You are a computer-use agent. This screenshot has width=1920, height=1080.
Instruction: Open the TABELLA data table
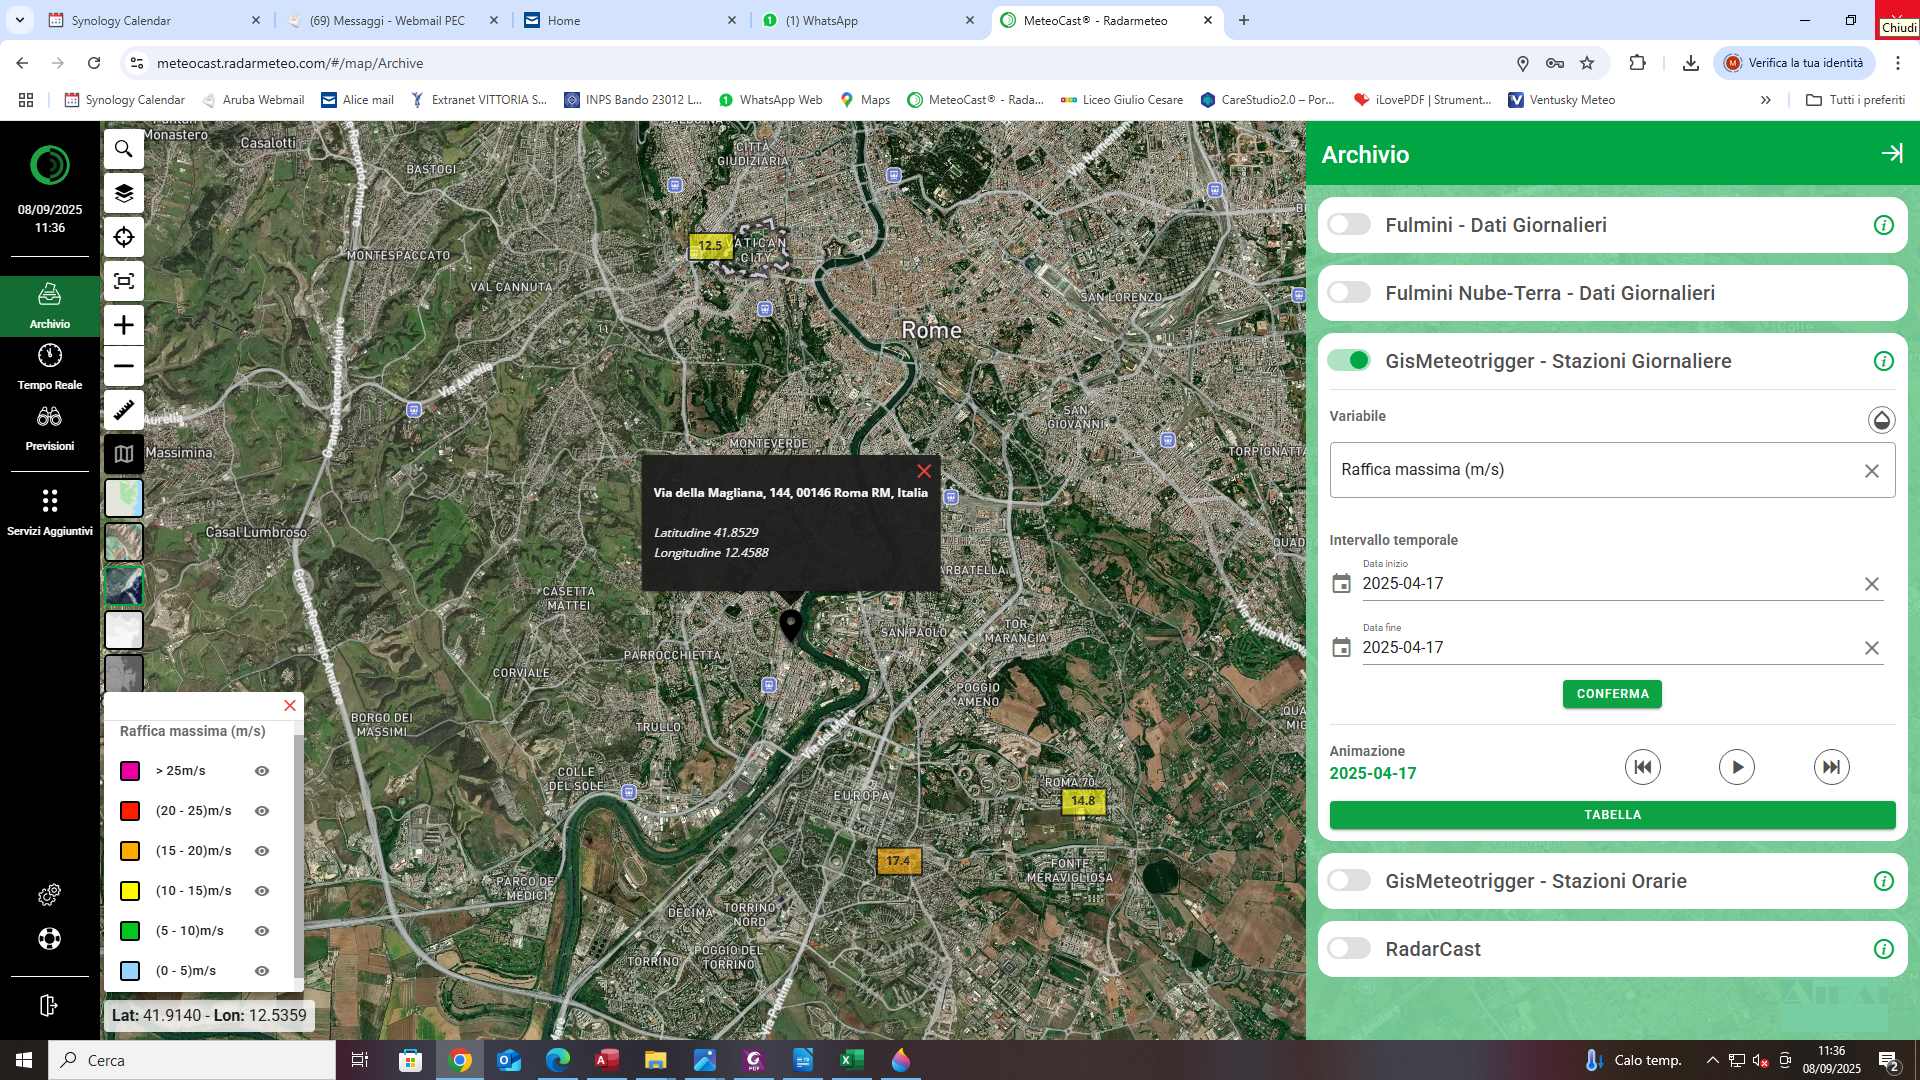tap(1611, 815)
